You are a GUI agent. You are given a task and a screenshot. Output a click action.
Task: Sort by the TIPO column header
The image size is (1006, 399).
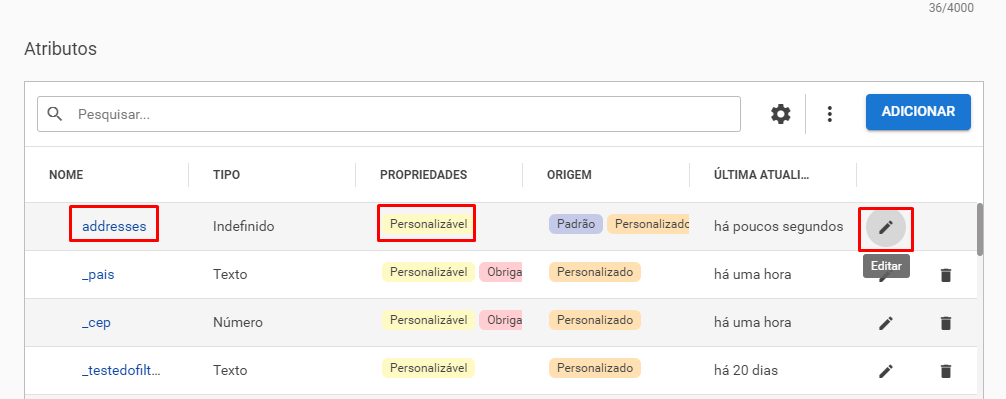pos(226,175)
